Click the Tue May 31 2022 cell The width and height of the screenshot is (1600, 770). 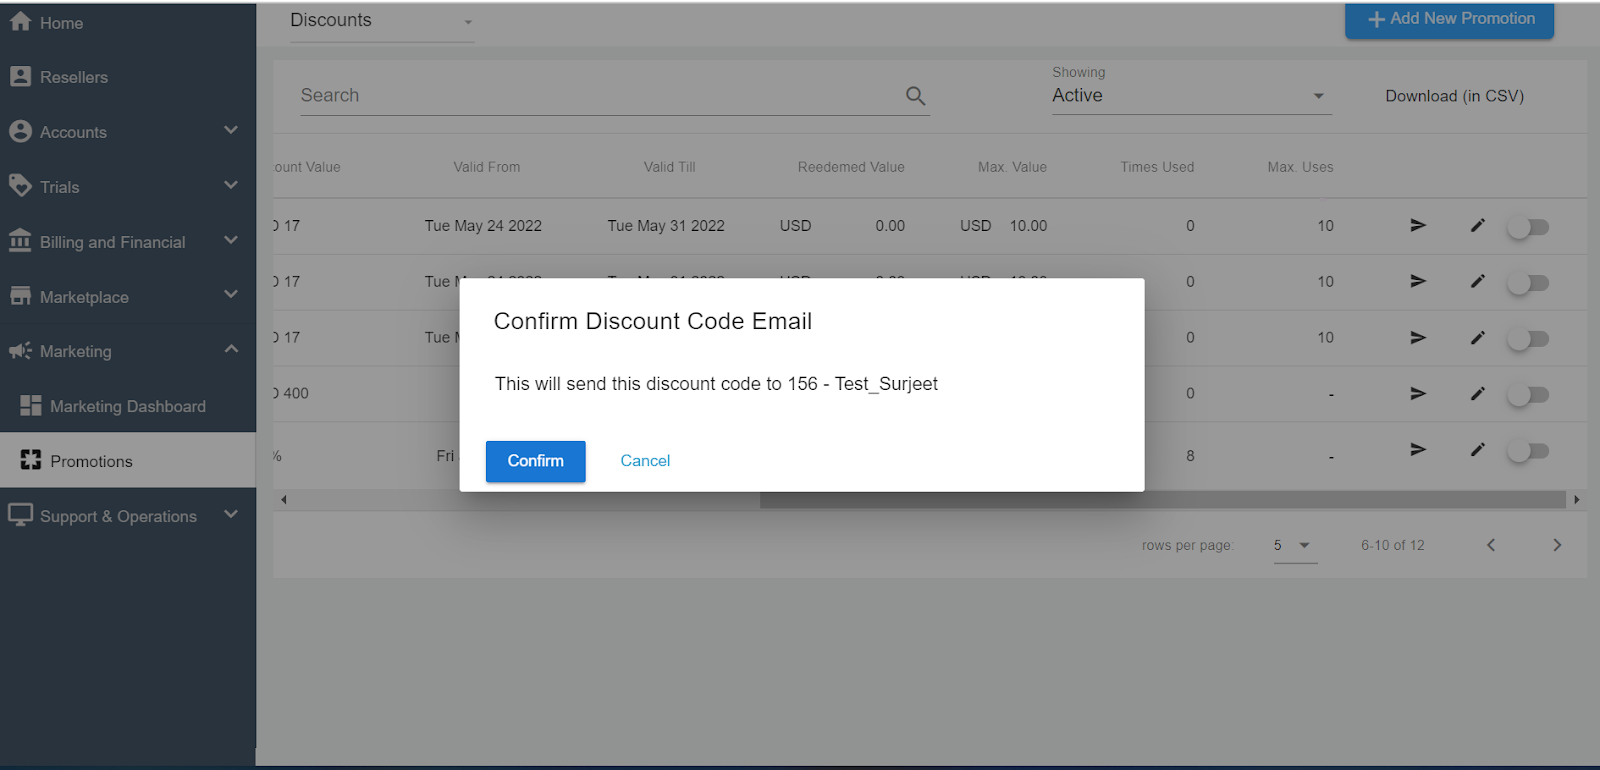[x=666, y=226]
